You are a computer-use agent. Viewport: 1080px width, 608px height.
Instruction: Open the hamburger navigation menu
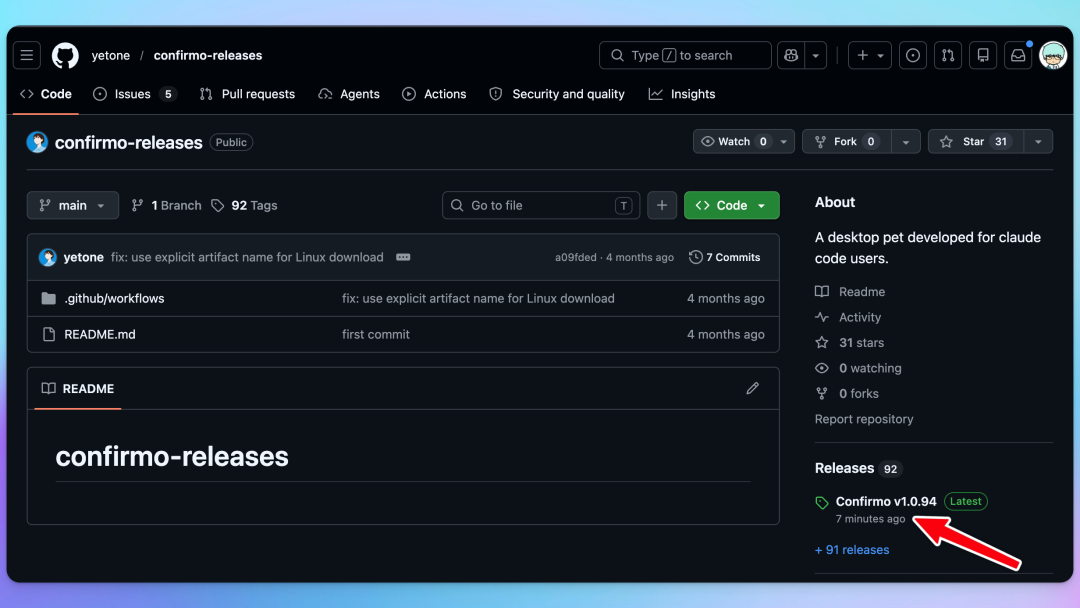tap(27, 55)
